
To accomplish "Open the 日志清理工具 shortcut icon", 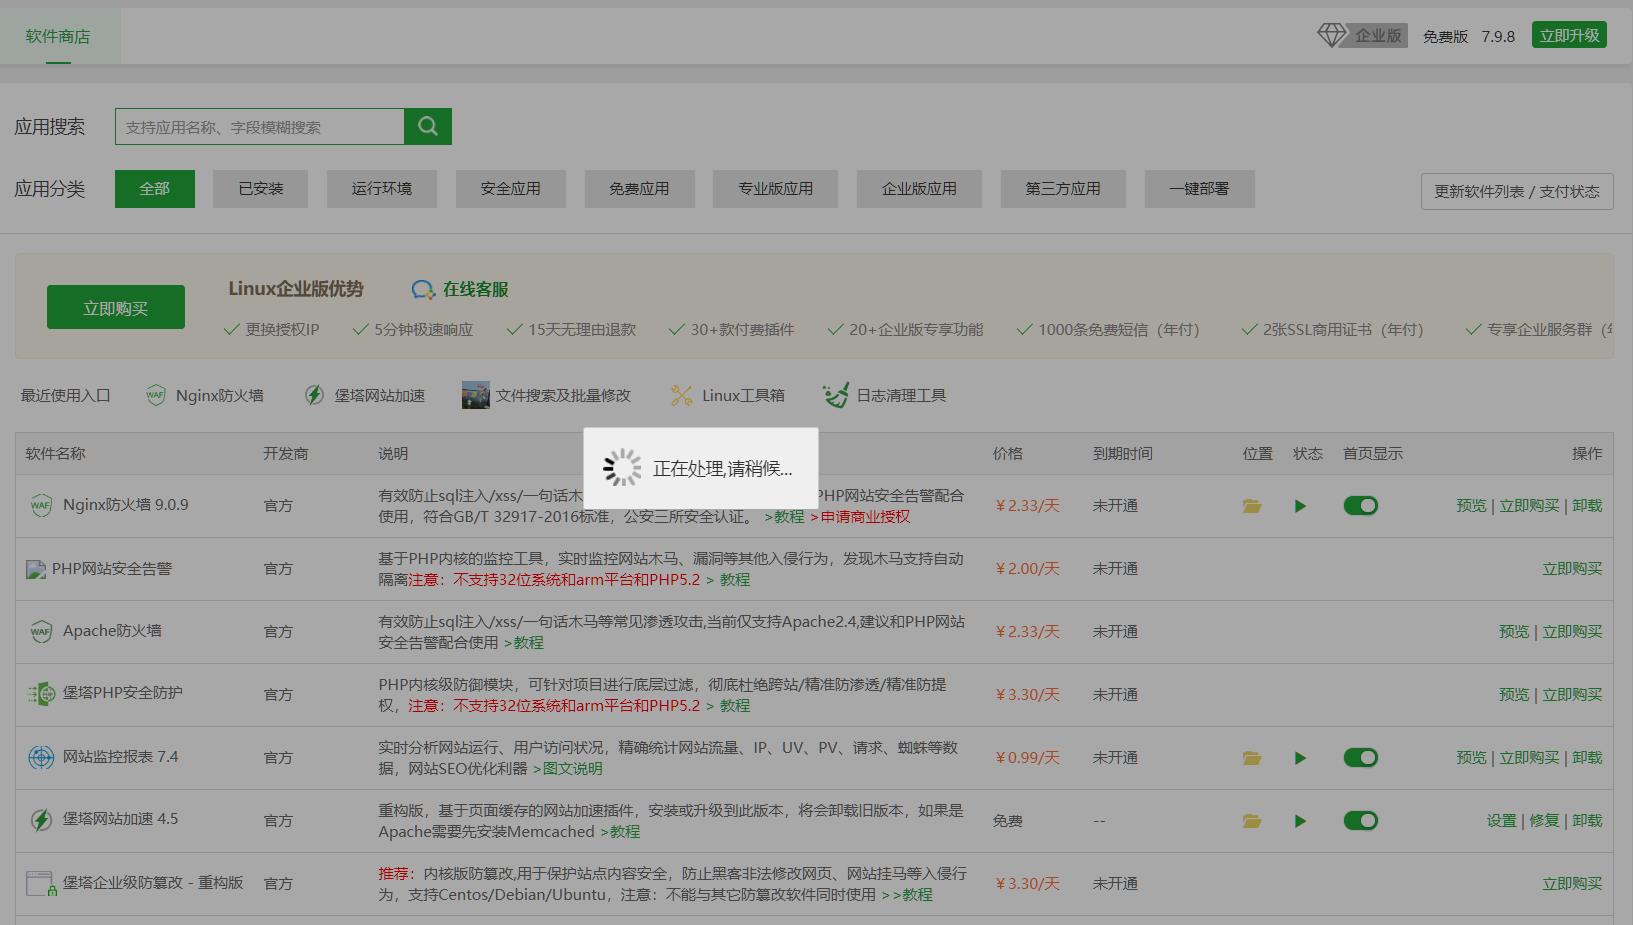I will click(x=836, y=395).
